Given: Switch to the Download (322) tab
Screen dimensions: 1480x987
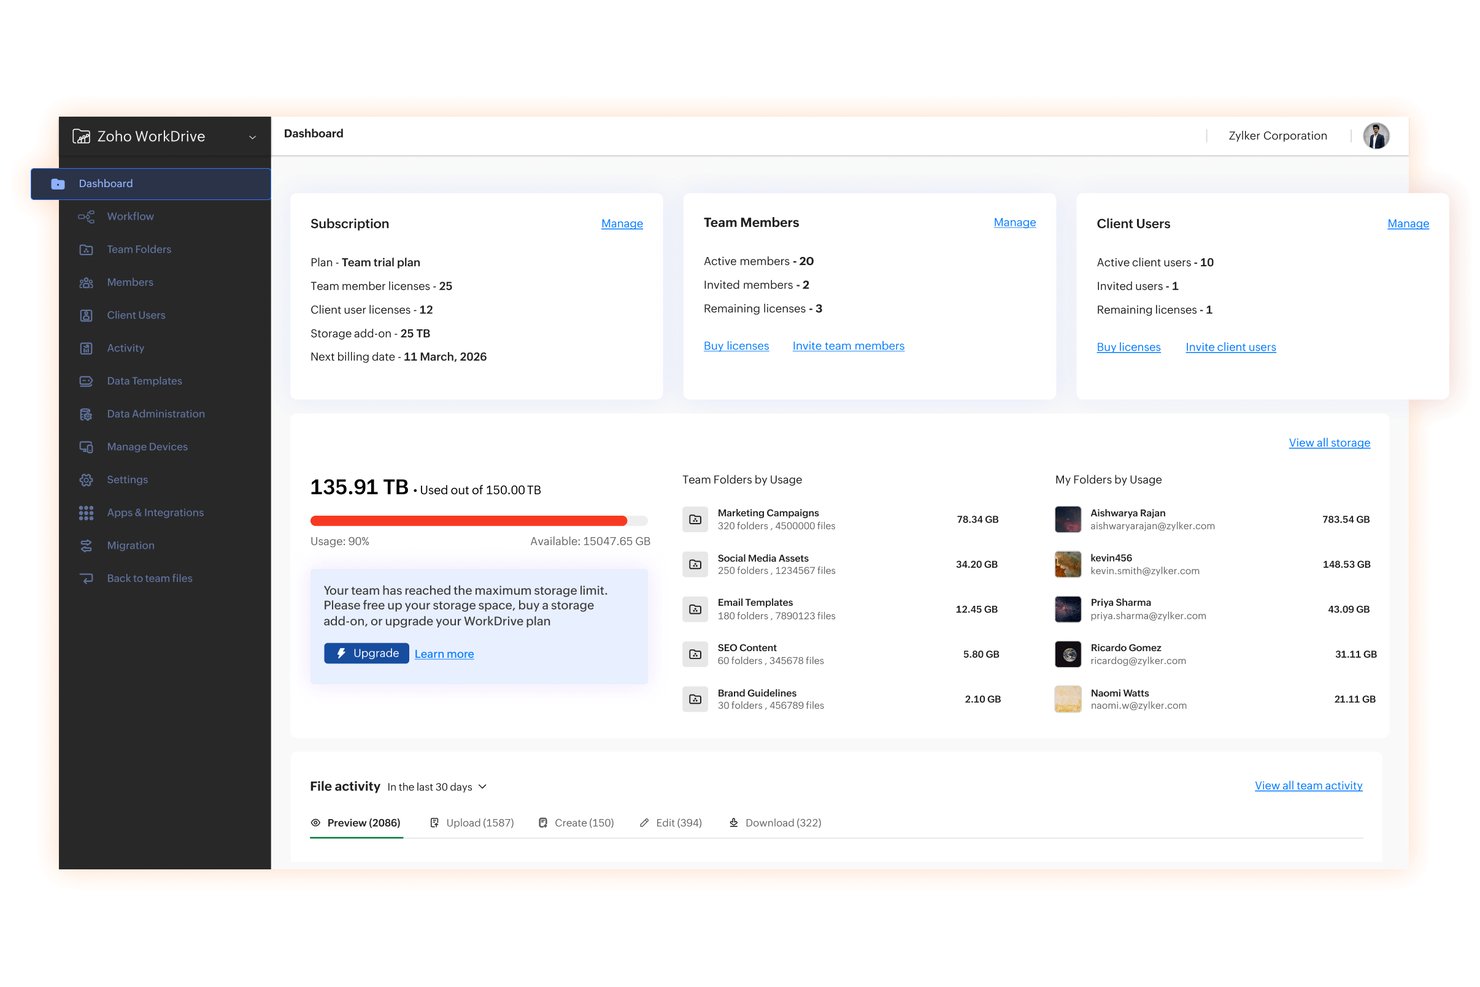Looking at the screenshot, I should (x=775, y=823).
